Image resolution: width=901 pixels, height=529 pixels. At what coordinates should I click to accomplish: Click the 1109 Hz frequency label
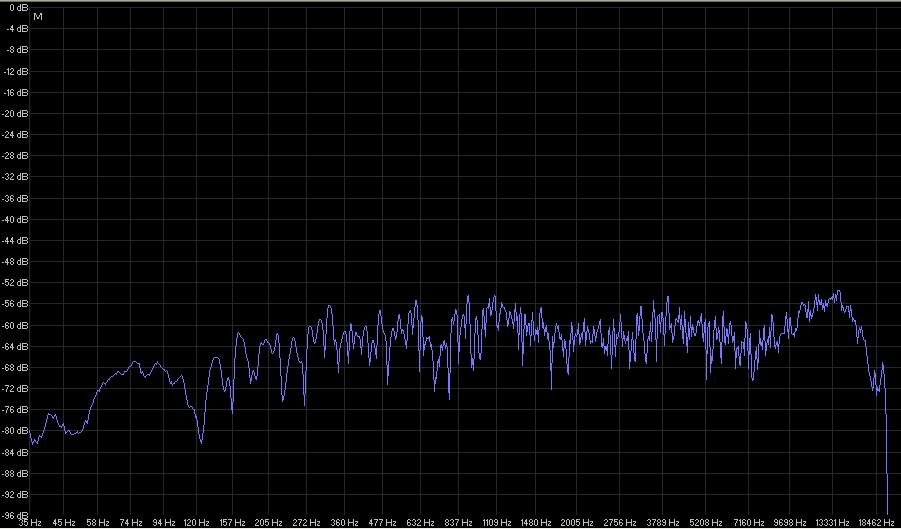[495, 523]
